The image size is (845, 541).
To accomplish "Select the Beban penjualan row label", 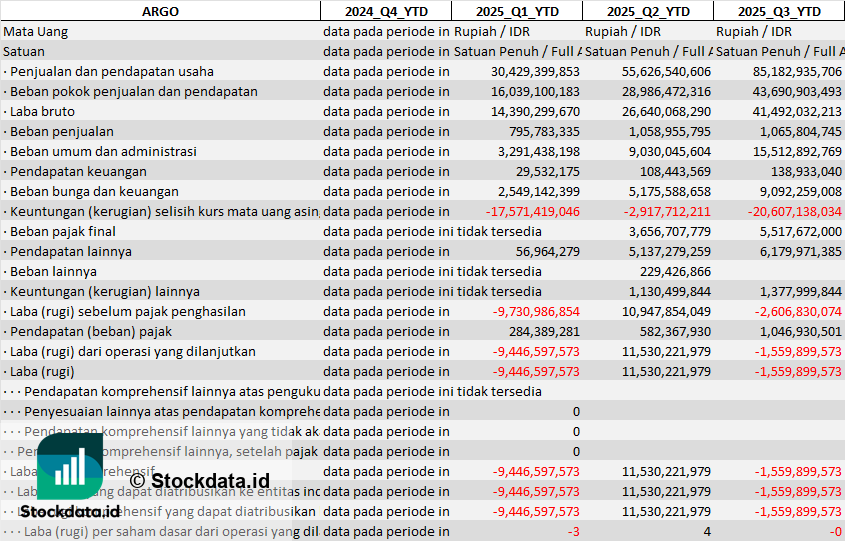I will (60, 131).
